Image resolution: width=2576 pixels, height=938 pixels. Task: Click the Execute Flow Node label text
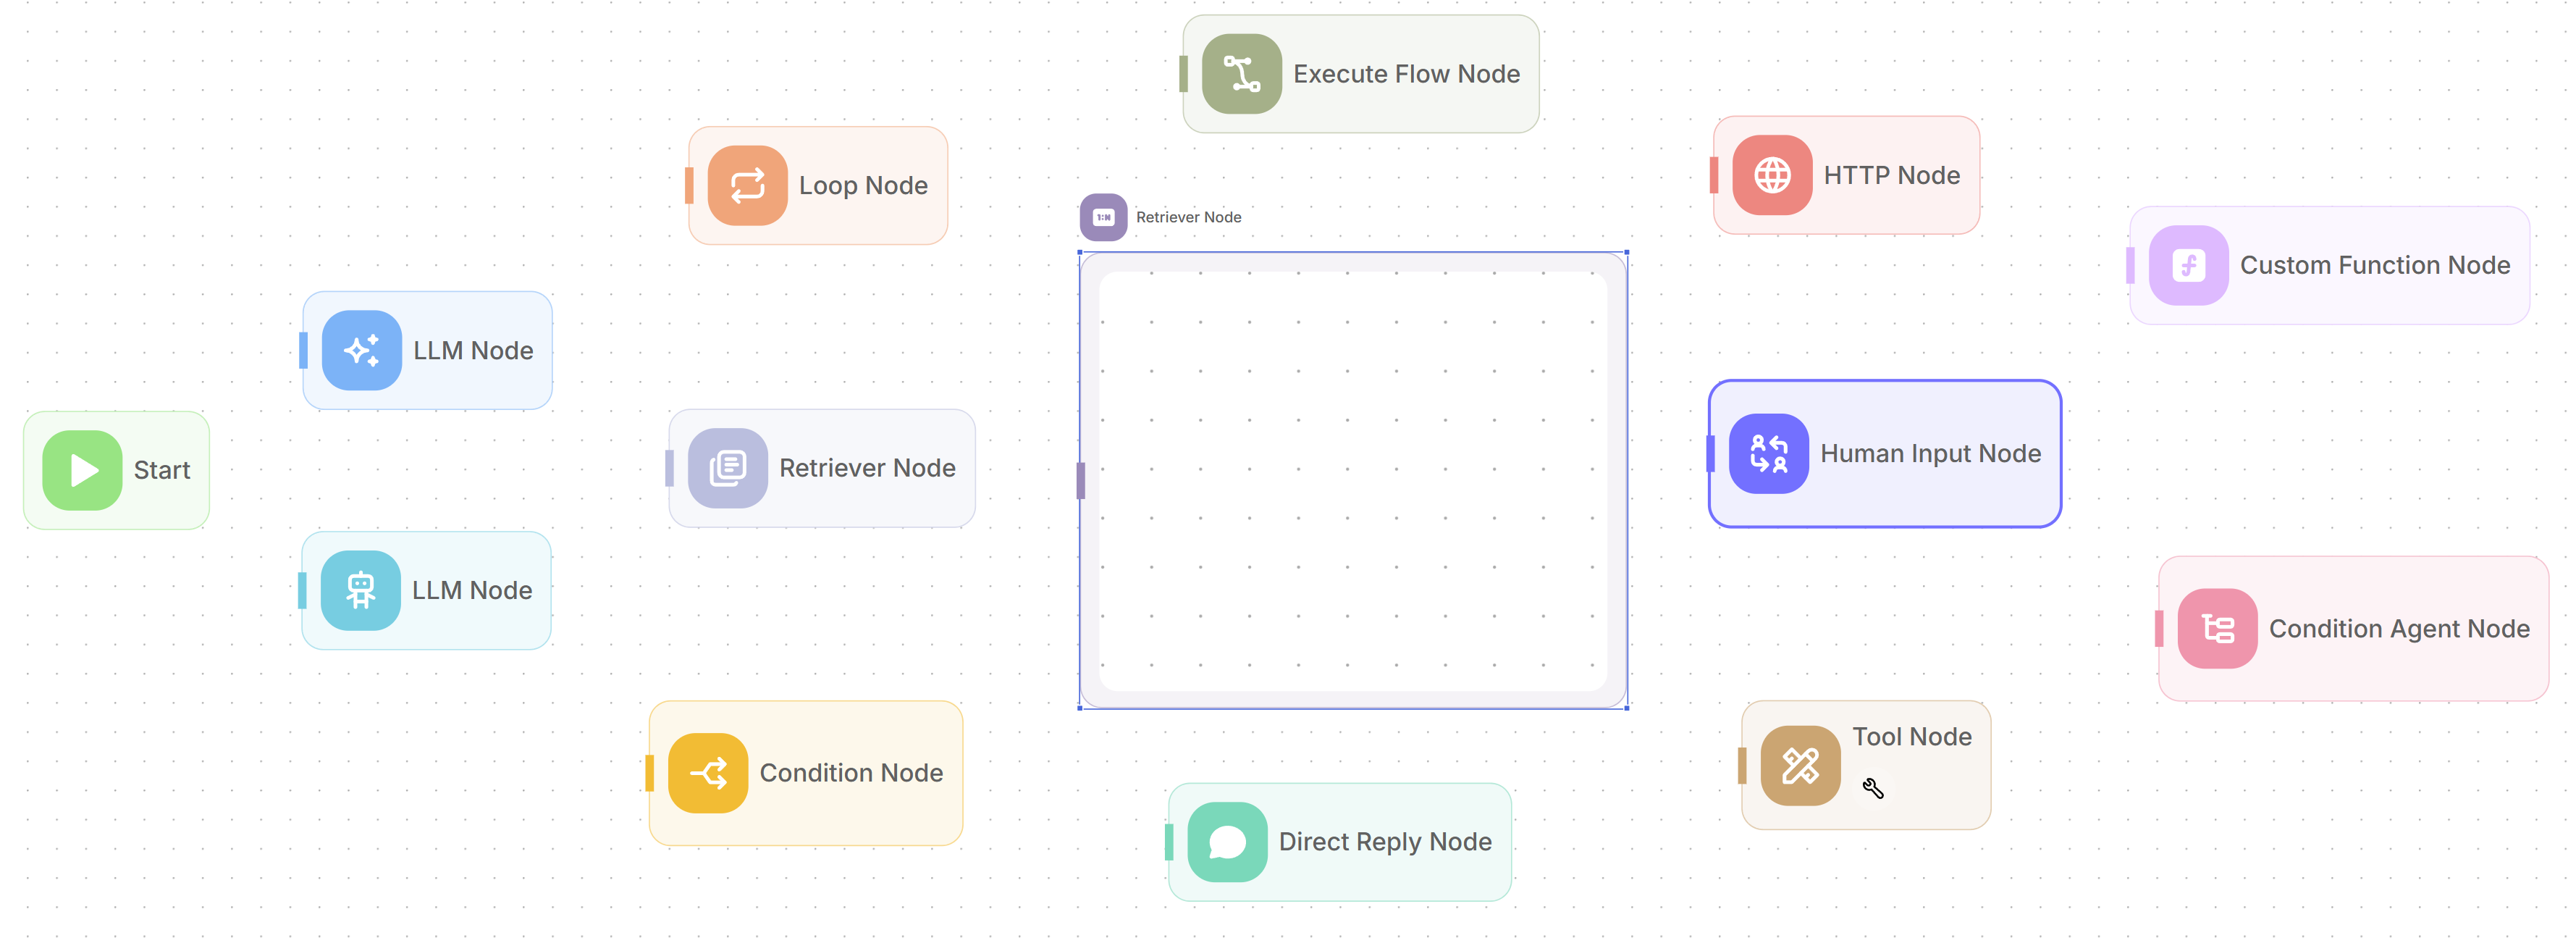[1406, 74]
